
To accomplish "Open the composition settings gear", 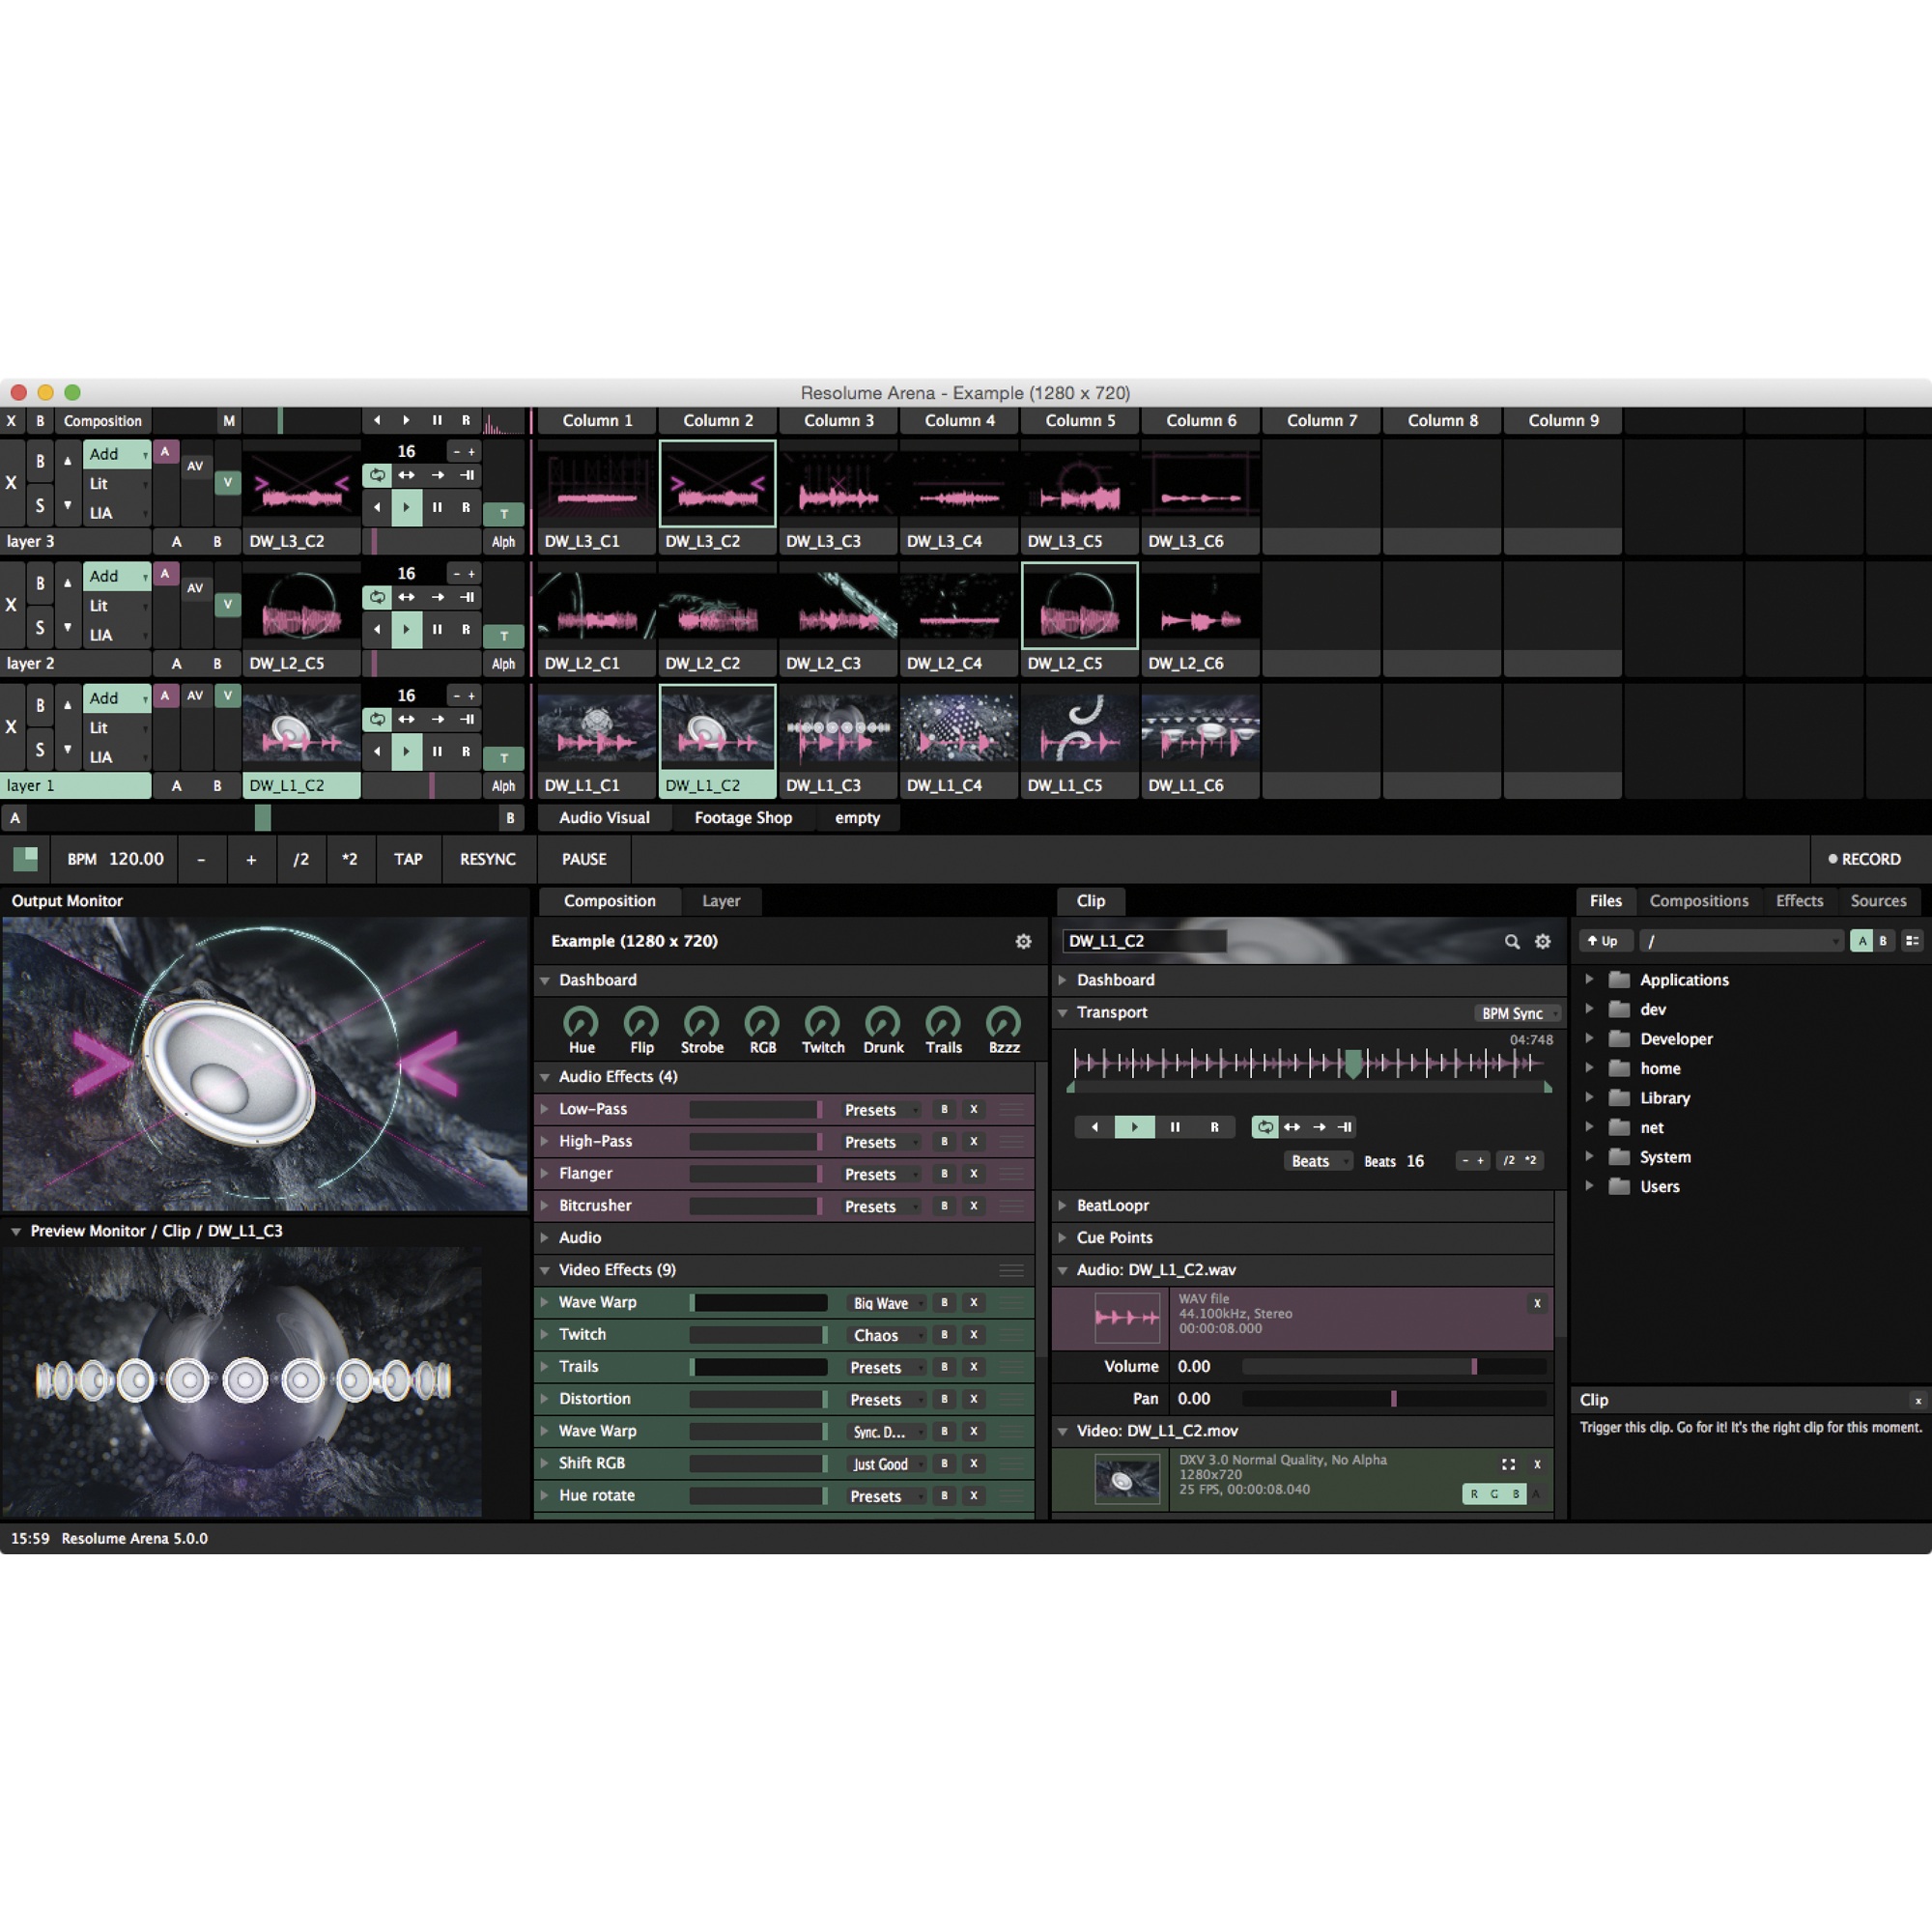I will click(x=1023, y=941).
